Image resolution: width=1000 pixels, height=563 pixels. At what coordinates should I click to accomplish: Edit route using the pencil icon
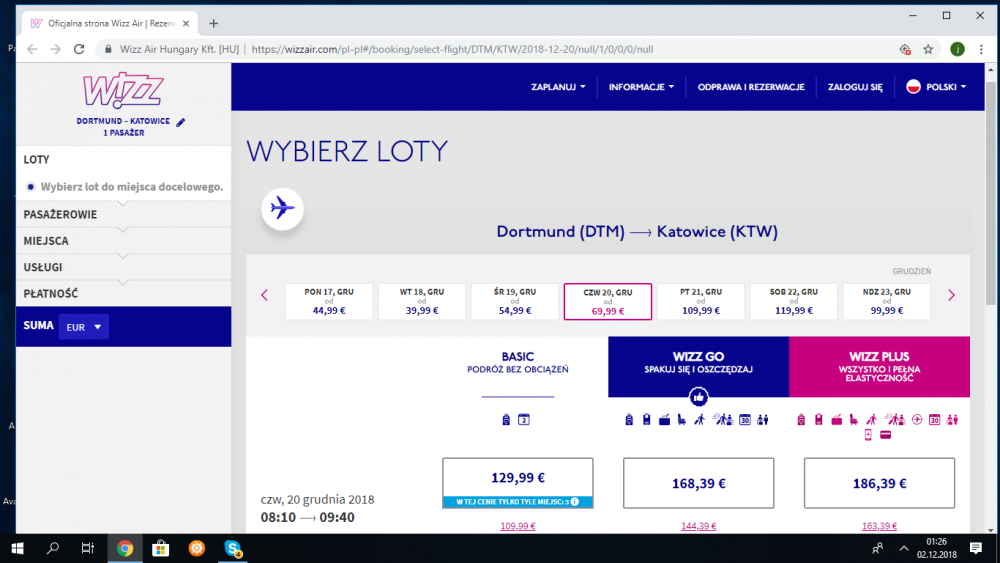coord(181,122)
